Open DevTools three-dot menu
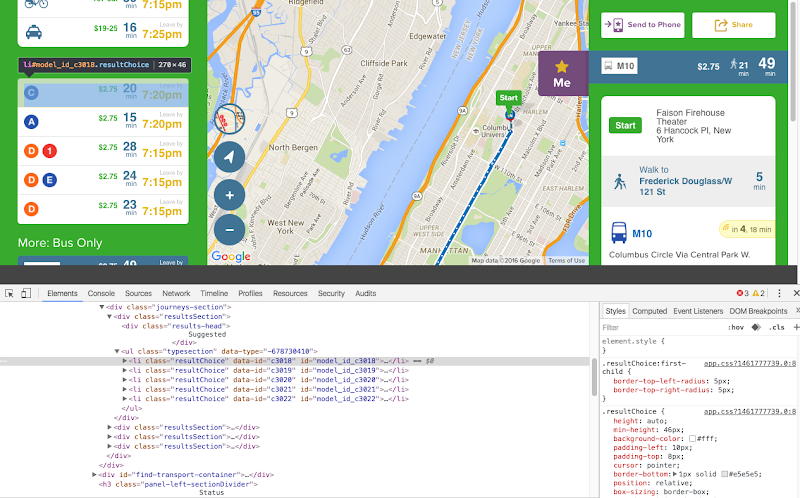Image resolution: width=800 pixels, height=498 pixels. coord(779,293)
